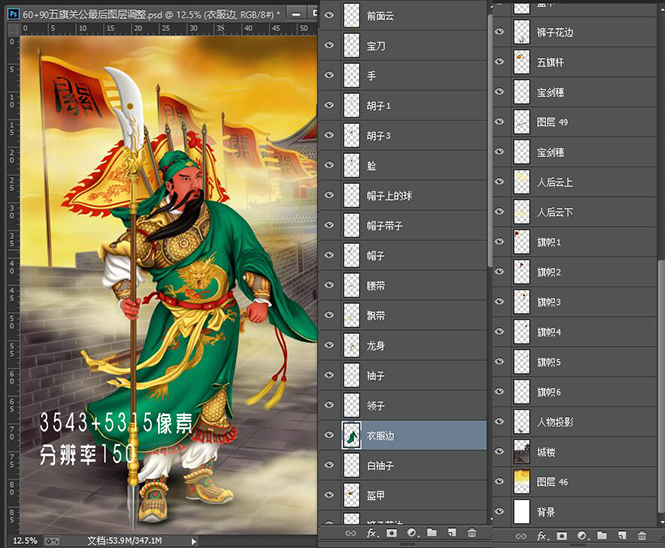Click 旗帜4 layer thumbnail
This screenshot has height=548, width=665.
522,332
